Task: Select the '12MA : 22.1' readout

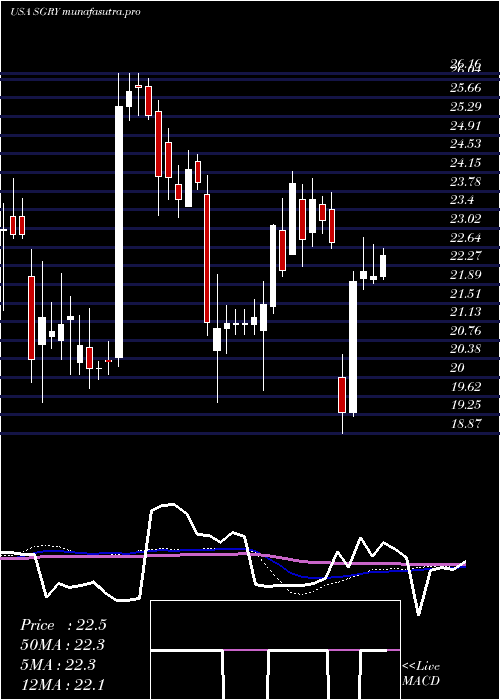Action: (63, 684)
